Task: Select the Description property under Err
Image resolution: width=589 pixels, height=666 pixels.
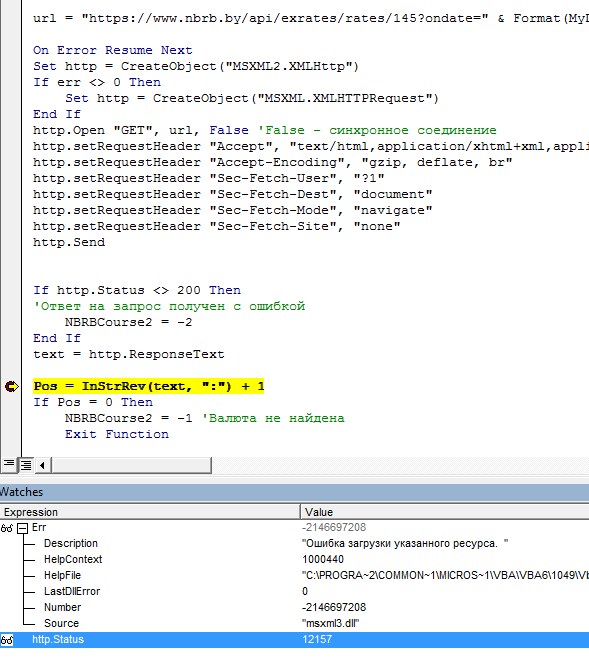Action: coord(70,543)
